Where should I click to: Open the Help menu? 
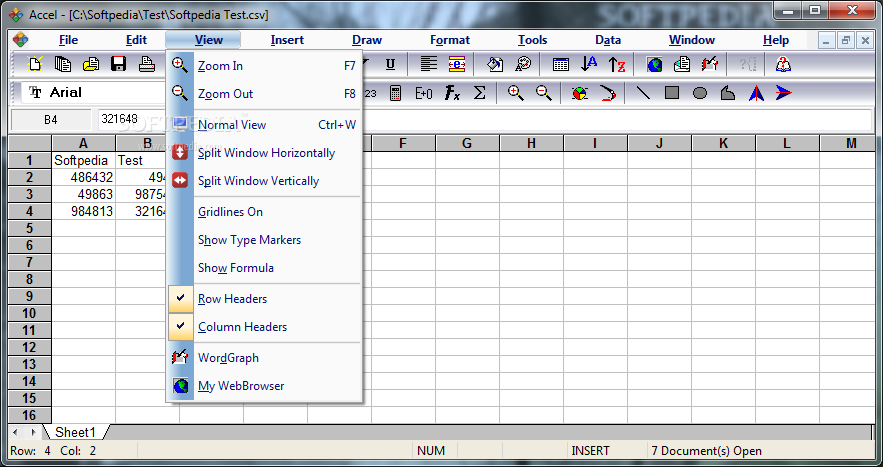(776, 40)
